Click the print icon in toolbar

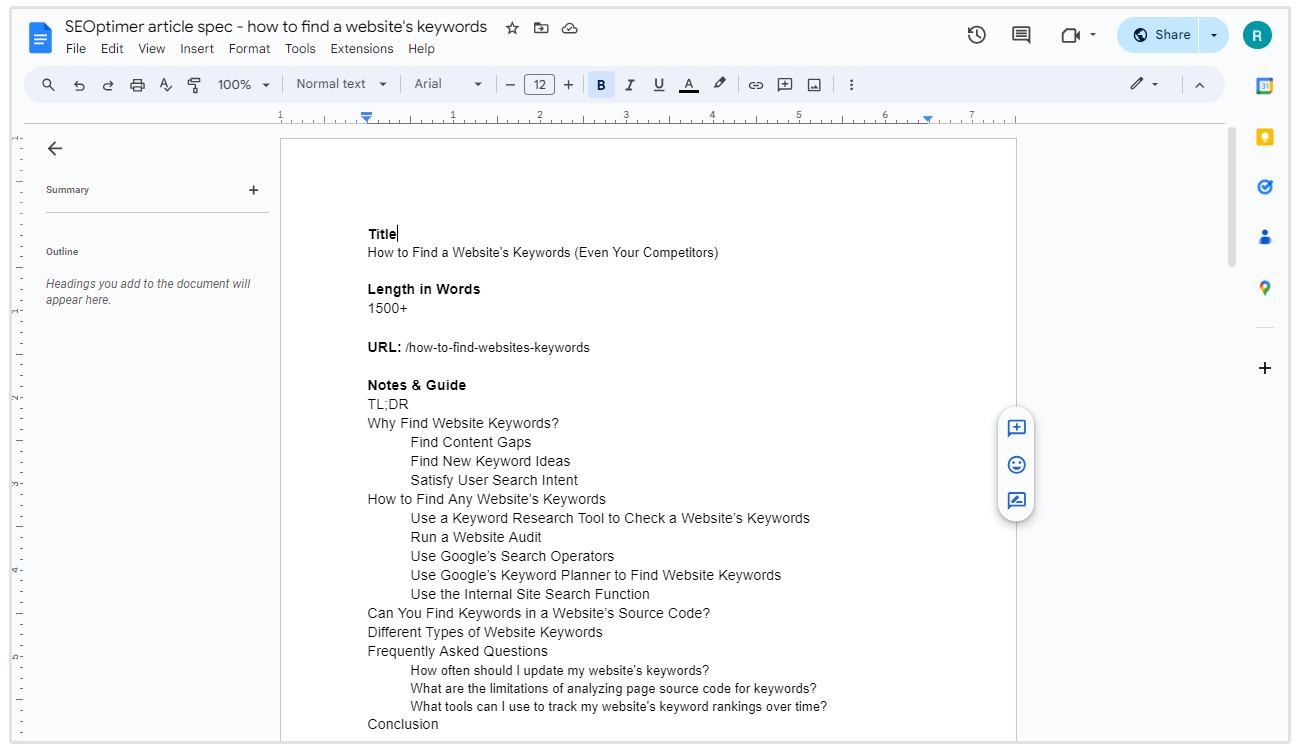[137, 85]
